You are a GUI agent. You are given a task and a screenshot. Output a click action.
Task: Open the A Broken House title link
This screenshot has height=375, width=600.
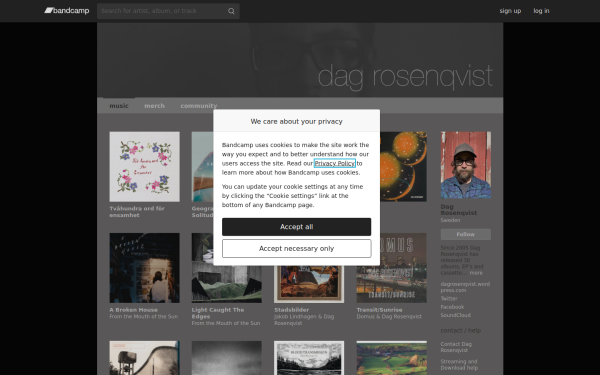point(134,310)
